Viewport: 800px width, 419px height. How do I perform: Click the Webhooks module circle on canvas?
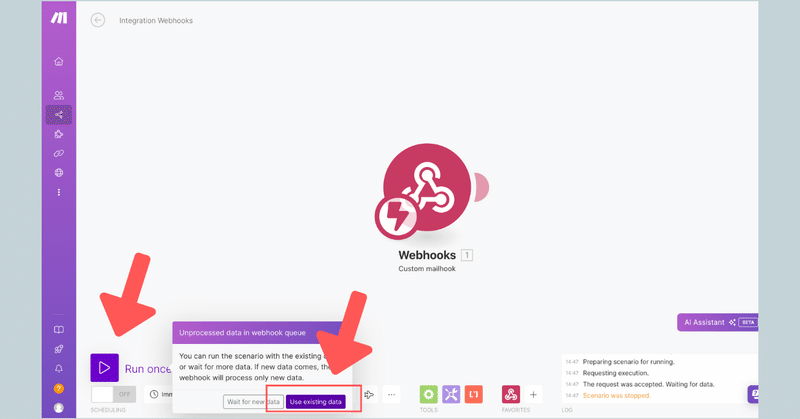[x=428, y=187]
